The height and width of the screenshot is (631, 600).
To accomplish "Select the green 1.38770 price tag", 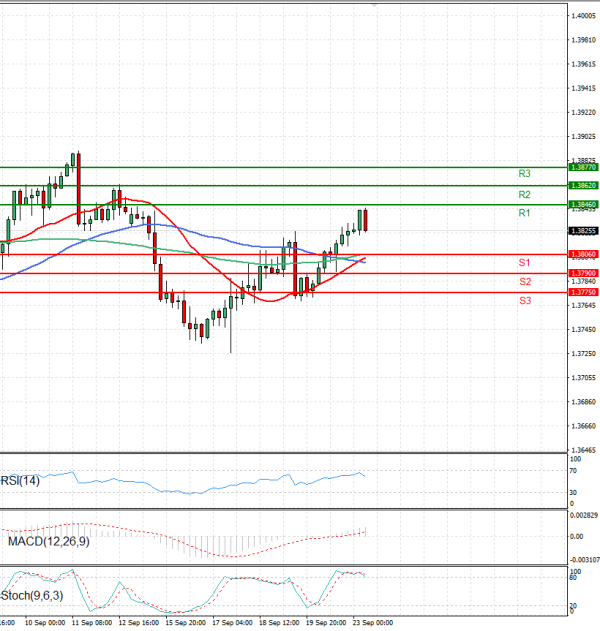I will click(584, 167).
